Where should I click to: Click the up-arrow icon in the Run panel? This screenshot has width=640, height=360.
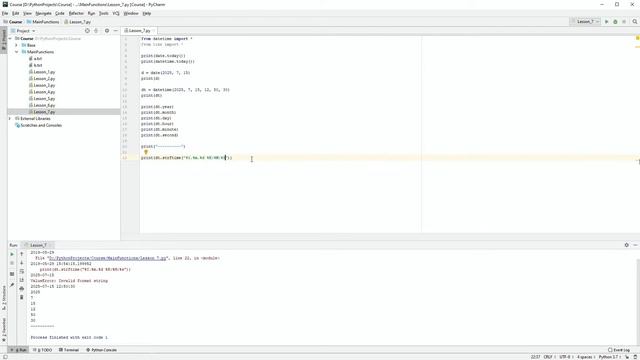(x=22, y=254)
